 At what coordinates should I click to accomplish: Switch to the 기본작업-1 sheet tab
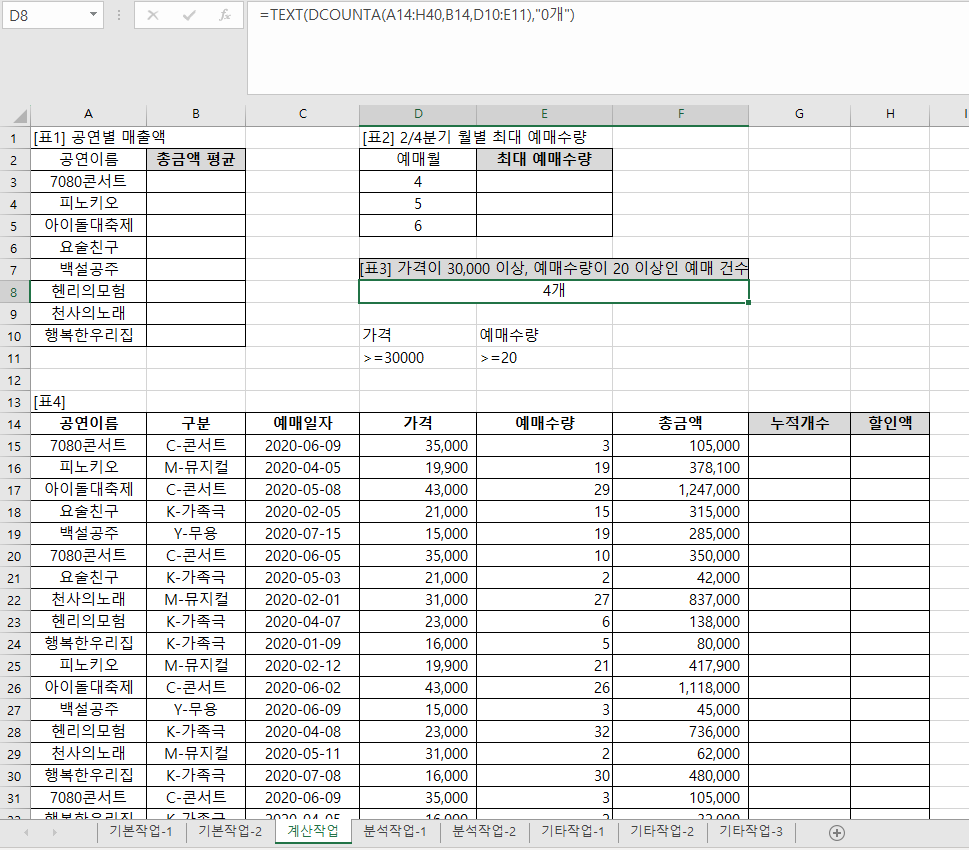coord(141,832)
